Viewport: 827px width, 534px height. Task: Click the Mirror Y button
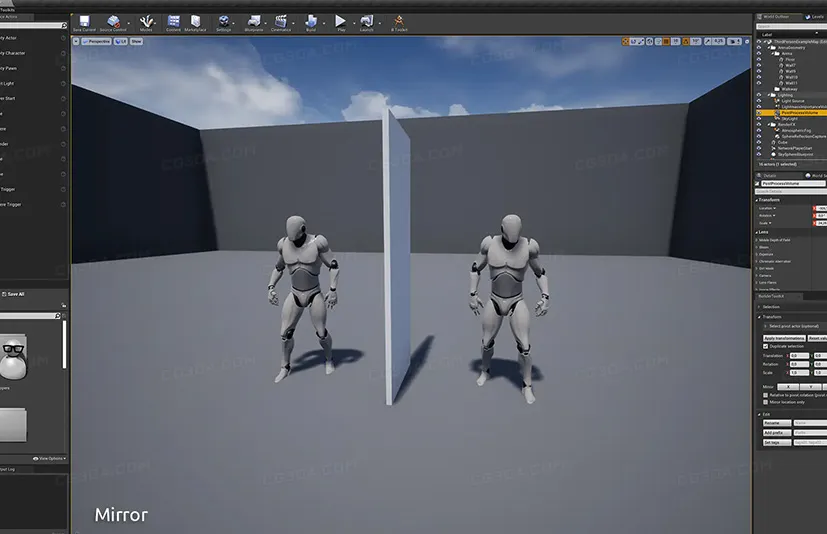[x=811, y=386]
